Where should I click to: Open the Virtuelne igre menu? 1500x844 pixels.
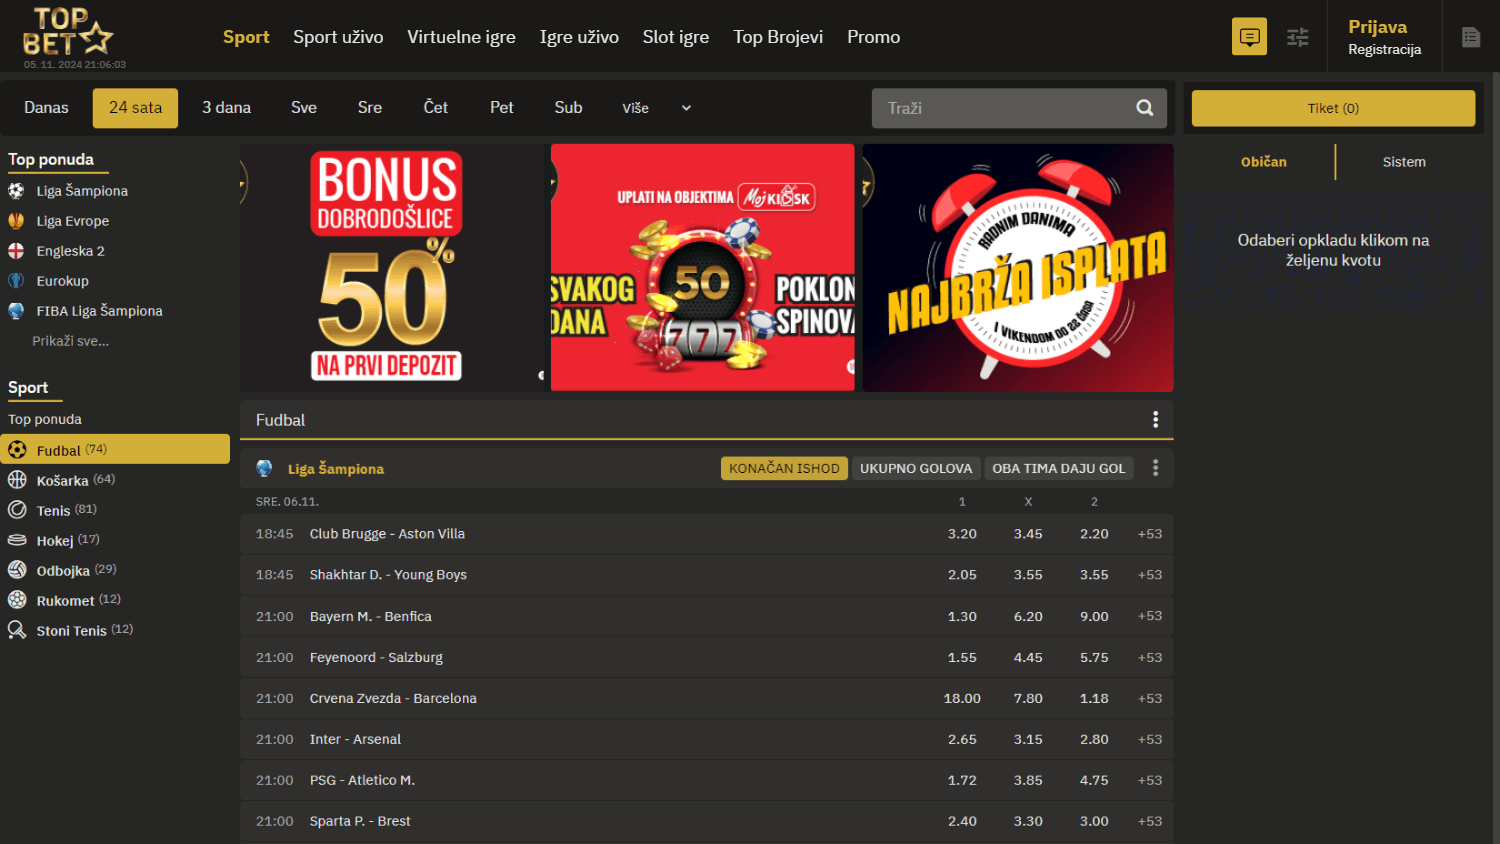coord(461,37)
